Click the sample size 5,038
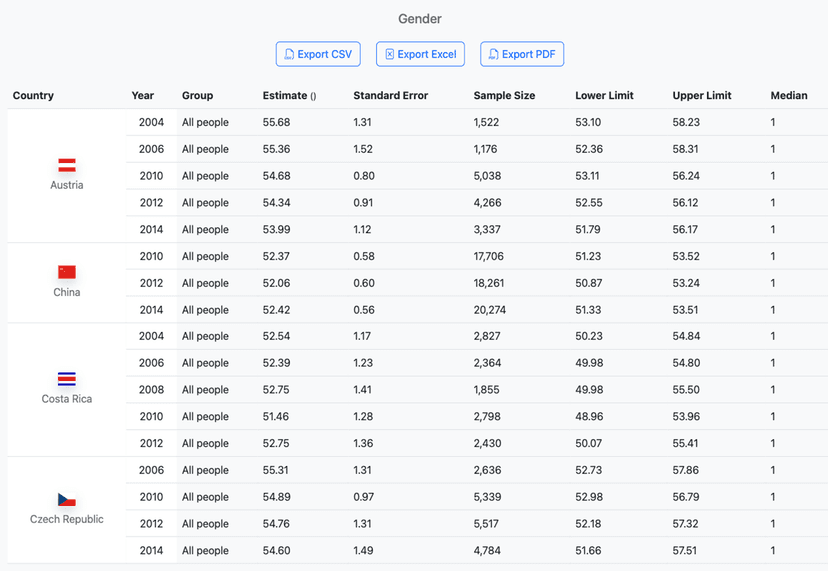 (487, 176)
